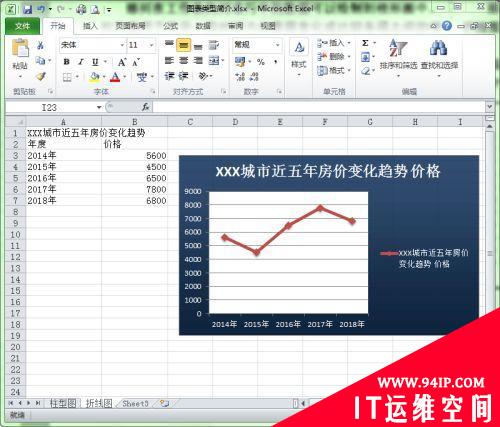Toggle Italic formatting

81,62
